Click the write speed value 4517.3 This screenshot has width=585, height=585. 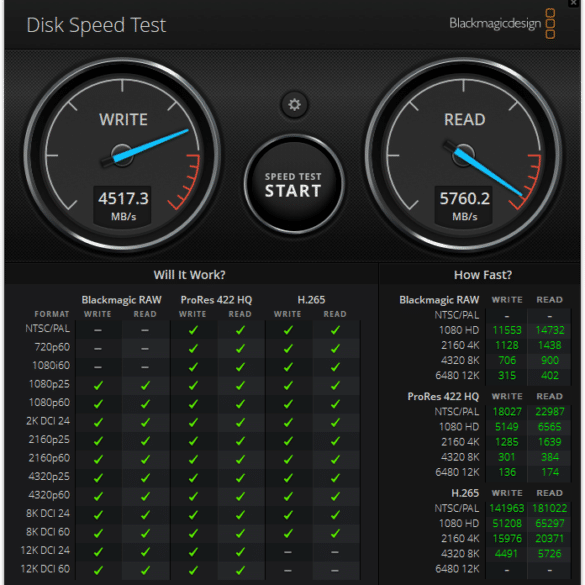pyautogui.click(x=123, y=198)
